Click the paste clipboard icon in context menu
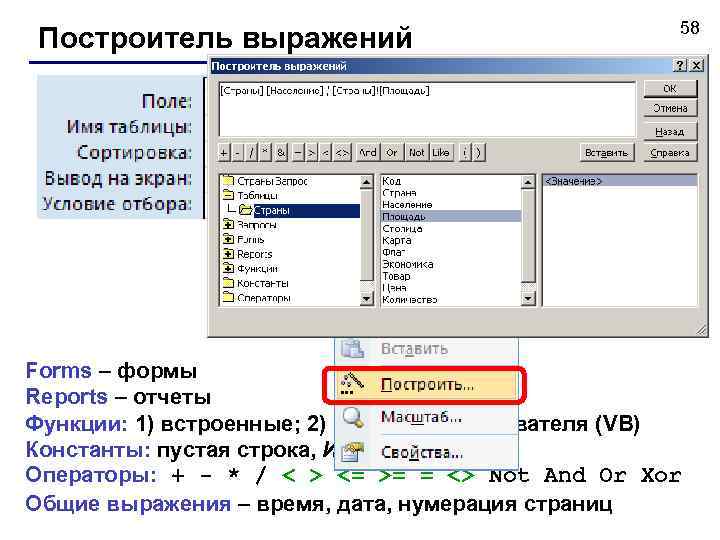The image size is (720, 540). point(353,348)
